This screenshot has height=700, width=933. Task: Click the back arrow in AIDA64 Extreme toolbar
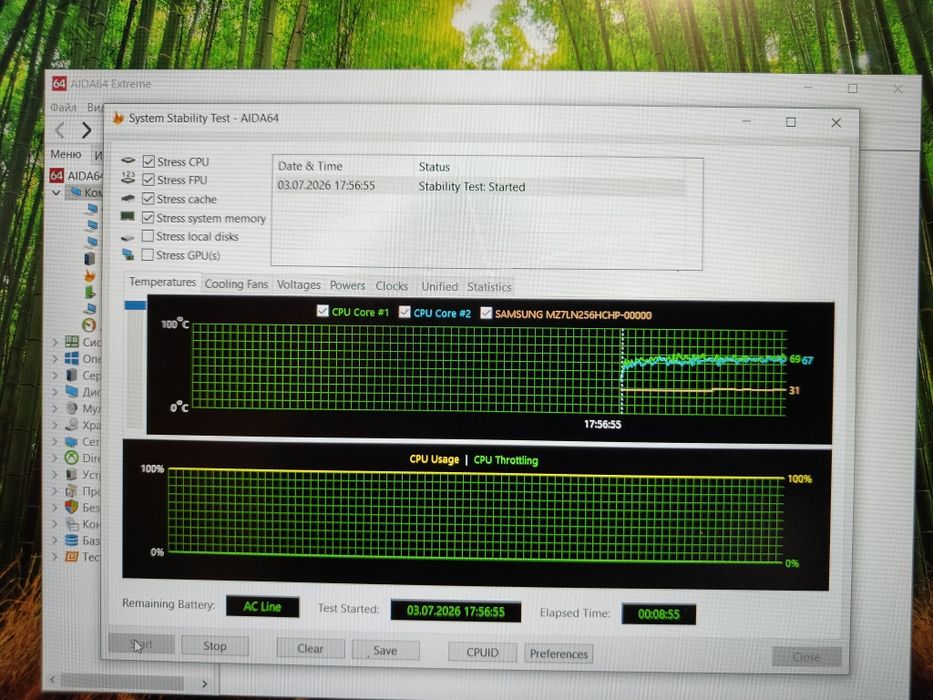click(60, 130)
